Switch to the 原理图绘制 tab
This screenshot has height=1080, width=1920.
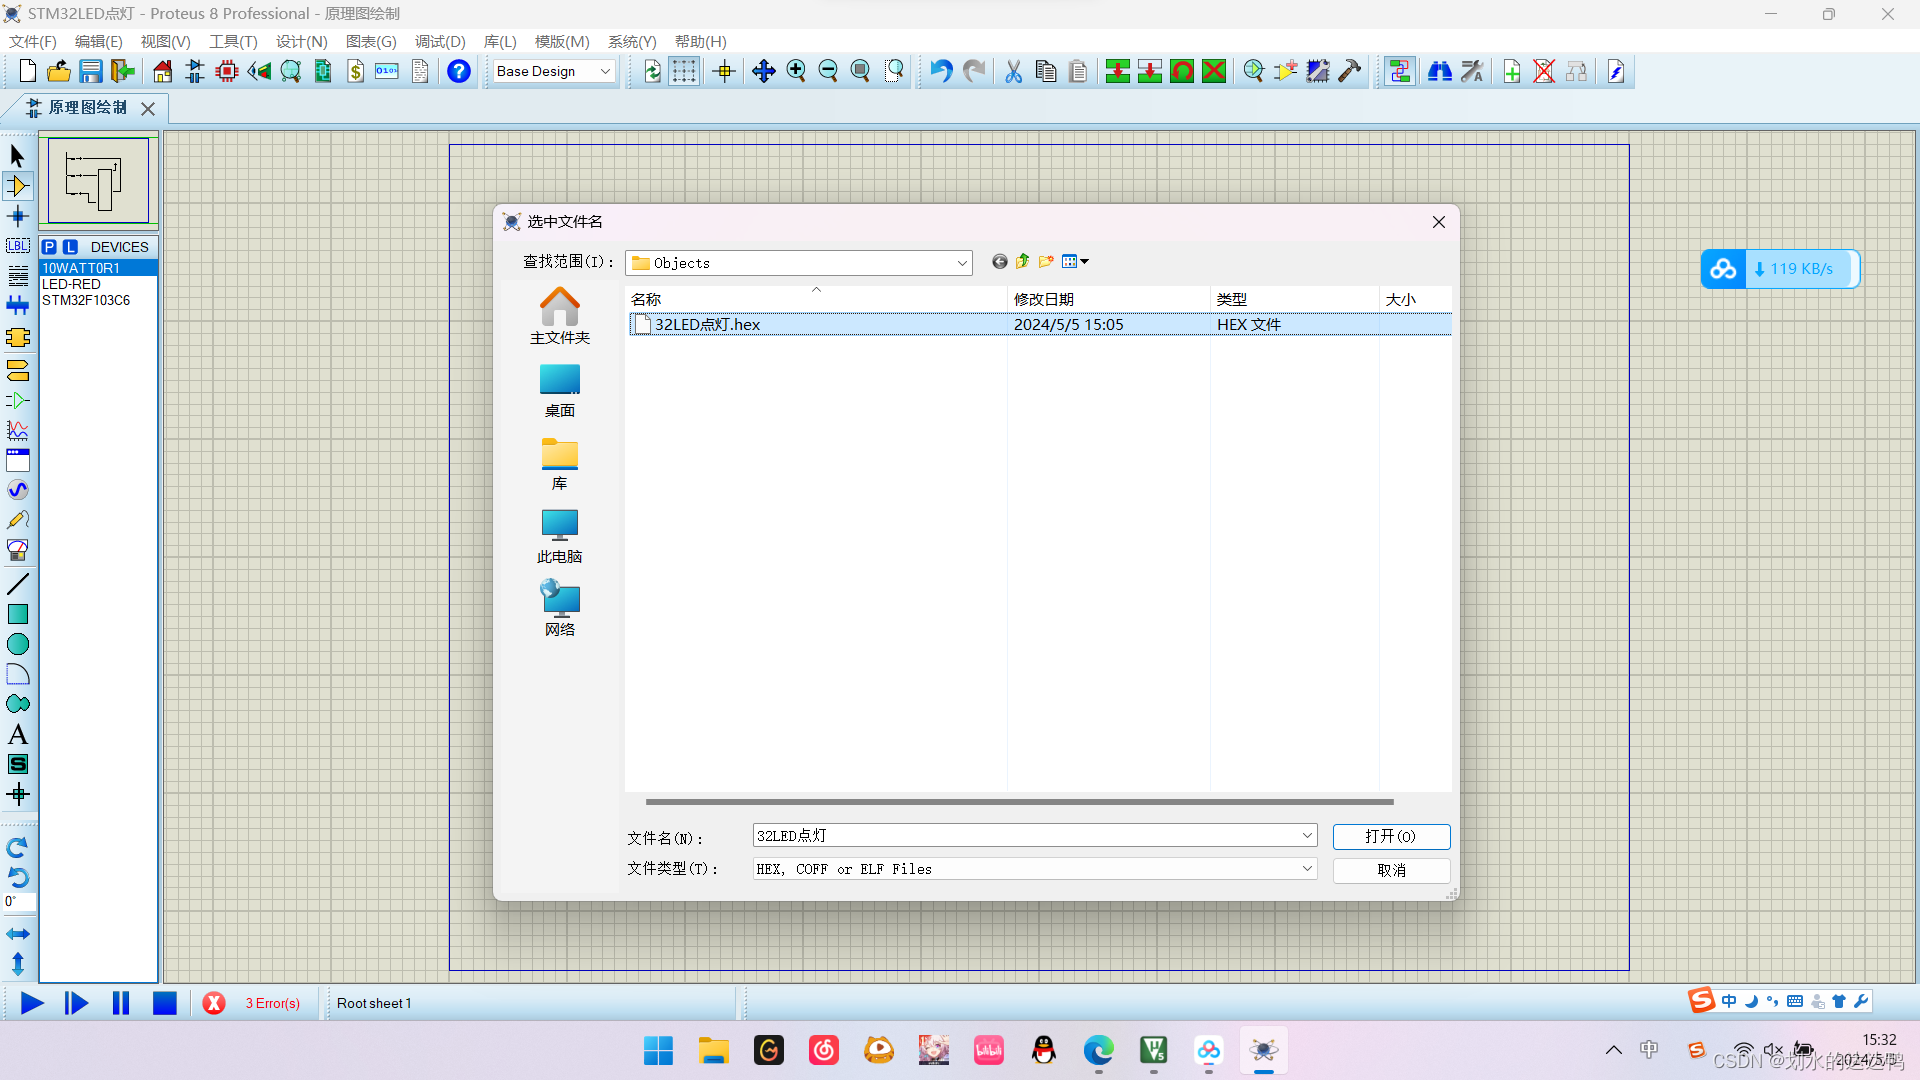88,108
